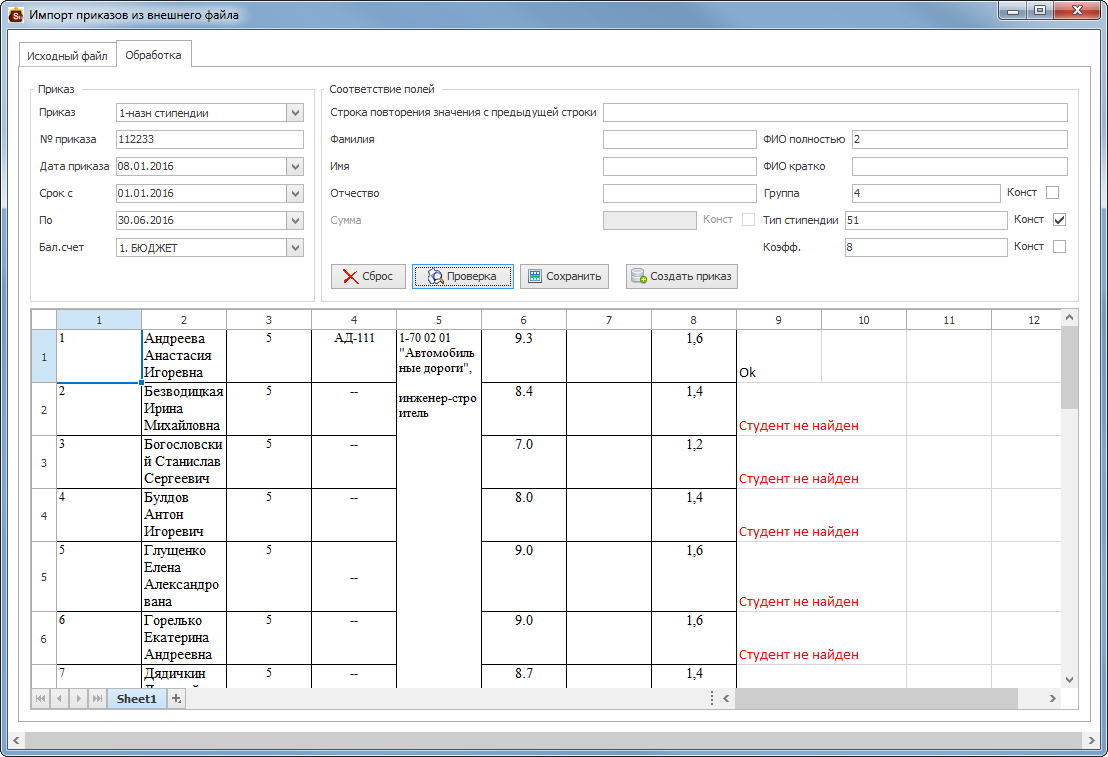Image resolution: width=1108 pixels, height=757 pixels.
Task: Click Строка повторения значения input field
Action: [835, 112]
